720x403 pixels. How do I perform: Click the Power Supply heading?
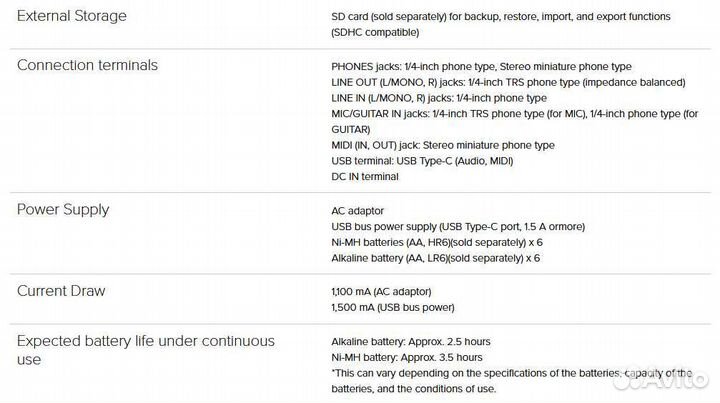coord(63,209)
